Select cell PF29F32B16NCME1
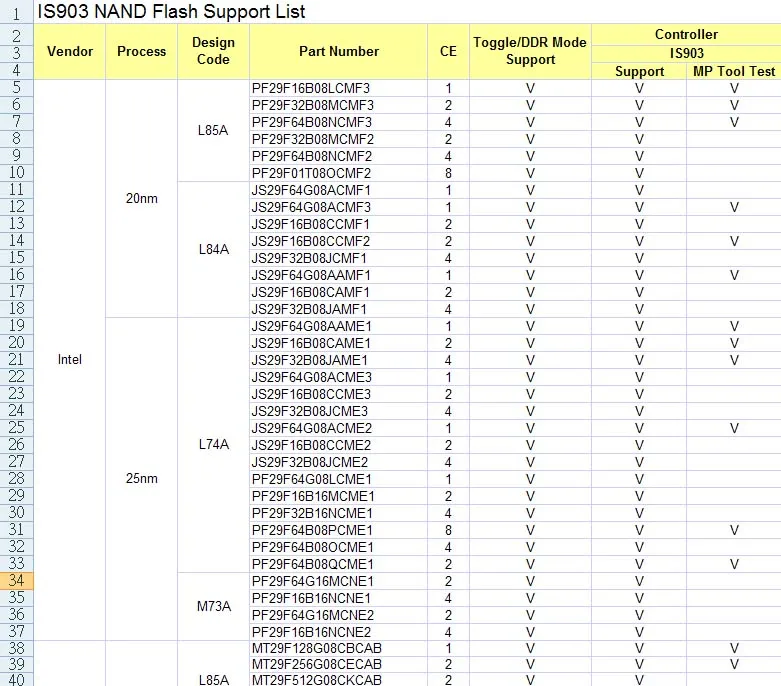The width and height of the screenshot is (781, 686). click(x=338, y=513)
